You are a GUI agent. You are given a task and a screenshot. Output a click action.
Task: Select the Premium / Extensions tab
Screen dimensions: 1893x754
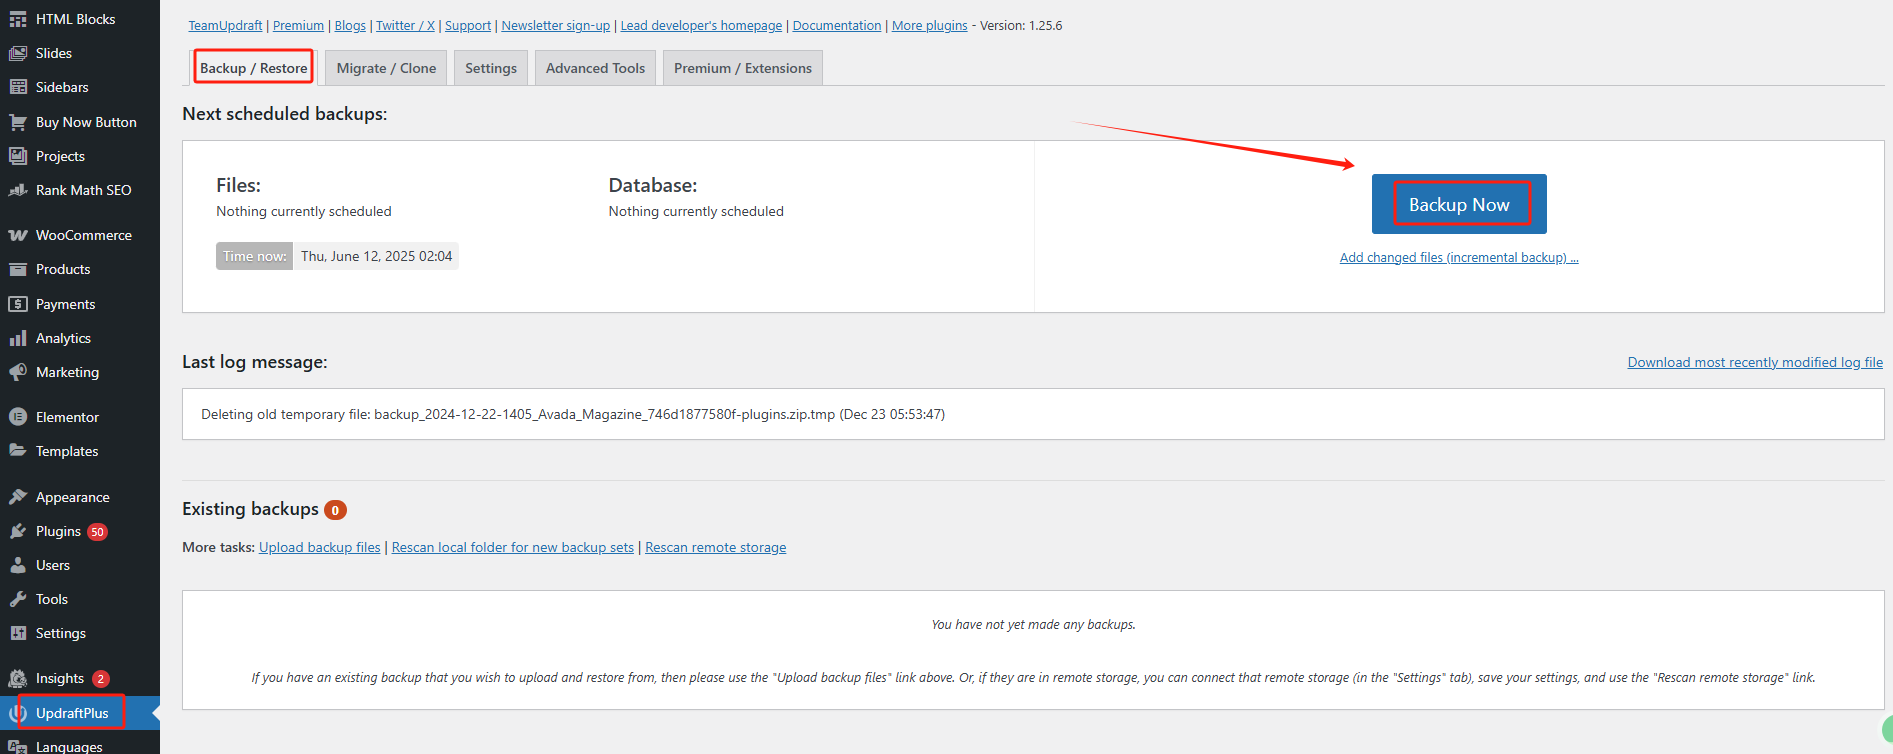point(742,68)
